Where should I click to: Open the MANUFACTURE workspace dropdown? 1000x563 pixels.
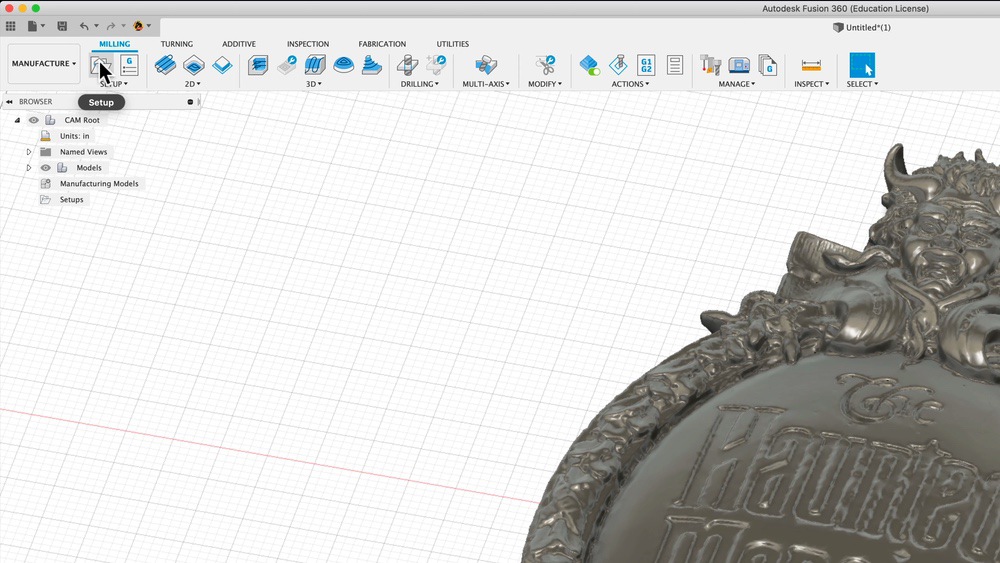44,64
